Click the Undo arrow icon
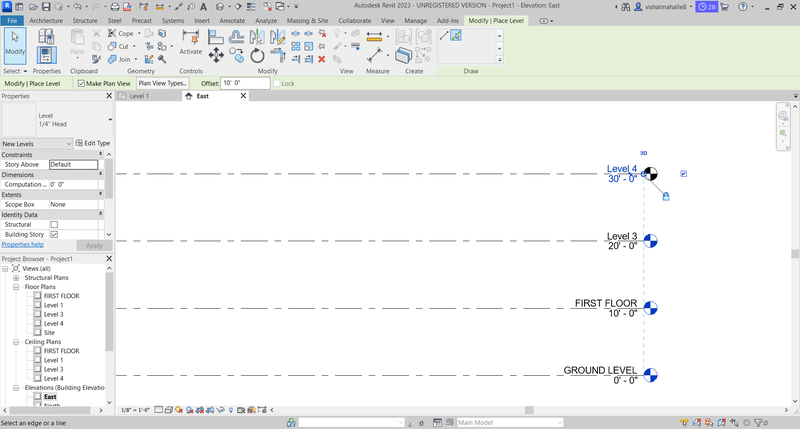Viewport: 800px width, 429px height. click(77, 7)
